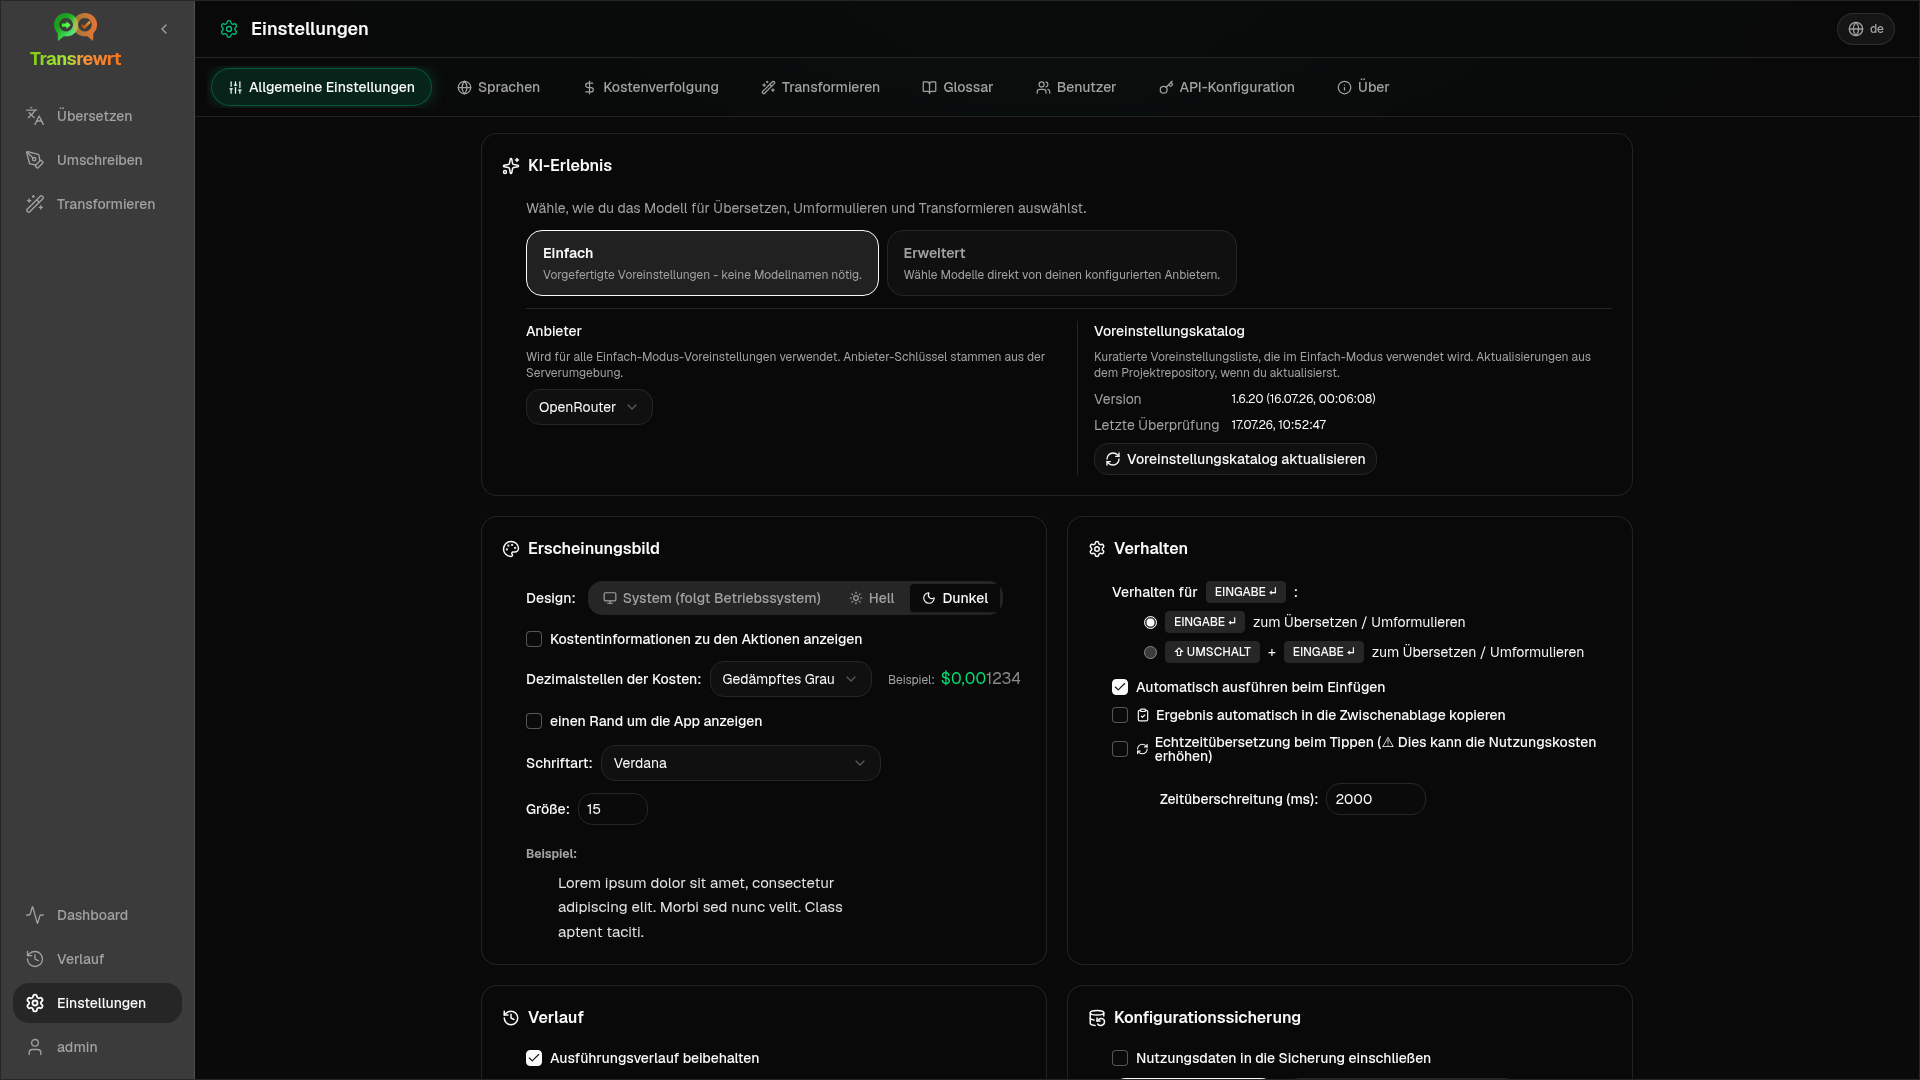
Task: Click the example cost value $0,001234
Action: [x=980, y=679]
